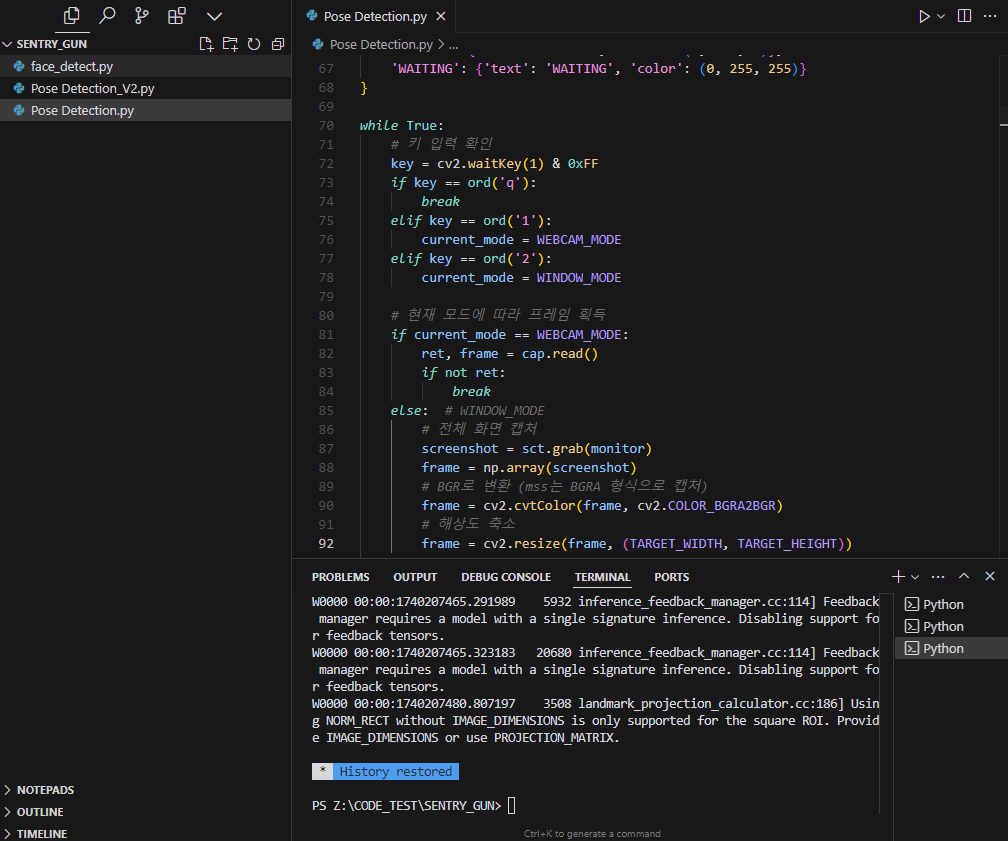
Task: Click the New Folder icon in explorer
Action: click(x=230, y=44)
